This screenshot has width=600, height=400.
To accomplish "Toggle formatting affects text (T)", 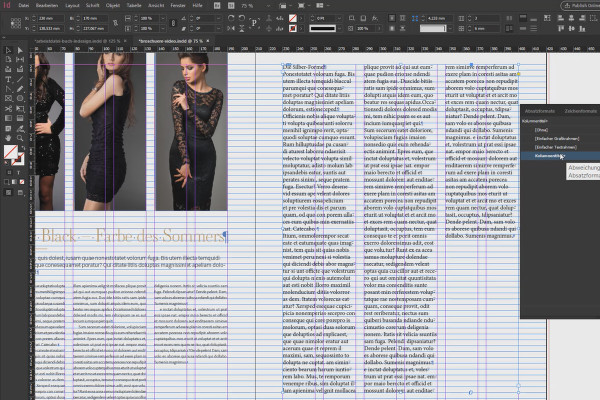I will coord(18,172).
